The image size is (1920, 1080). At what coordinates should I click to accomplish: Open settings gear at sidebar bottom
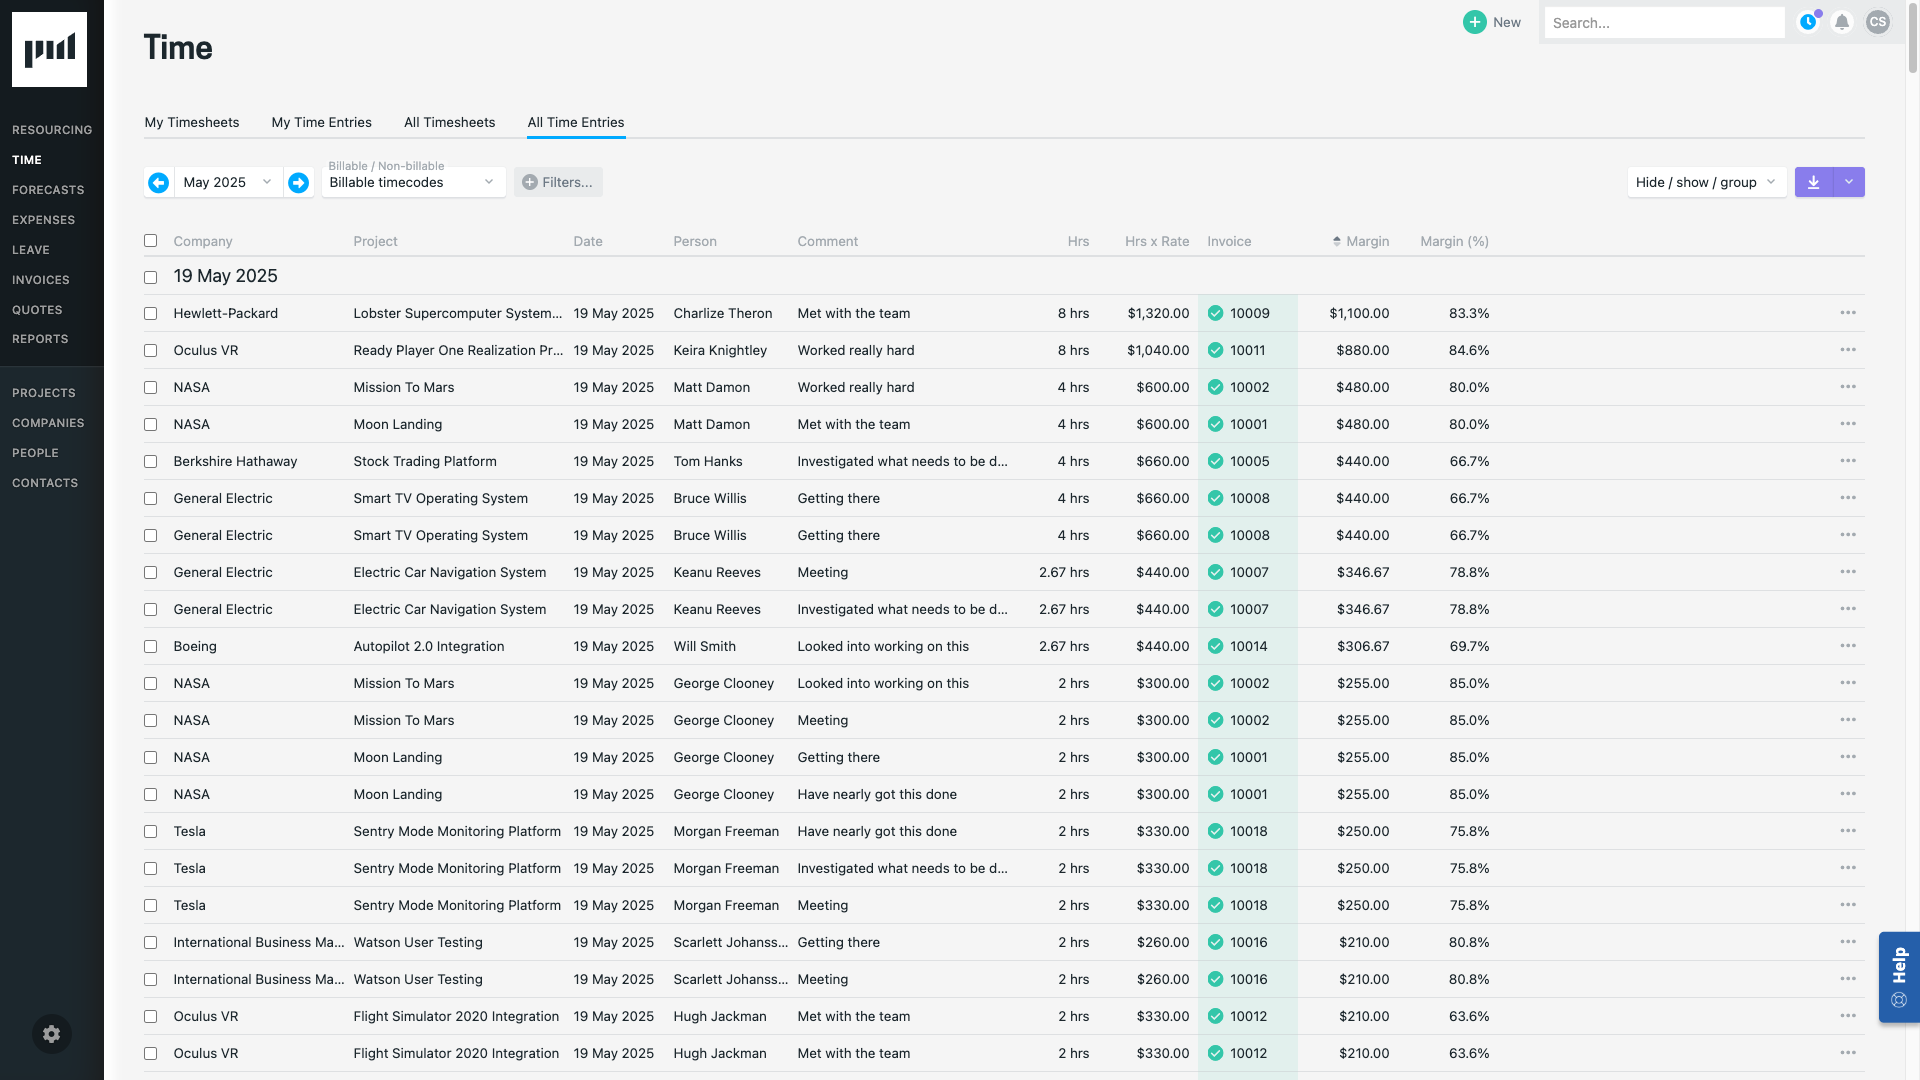pyautogui.click(x=51, y=1034)
